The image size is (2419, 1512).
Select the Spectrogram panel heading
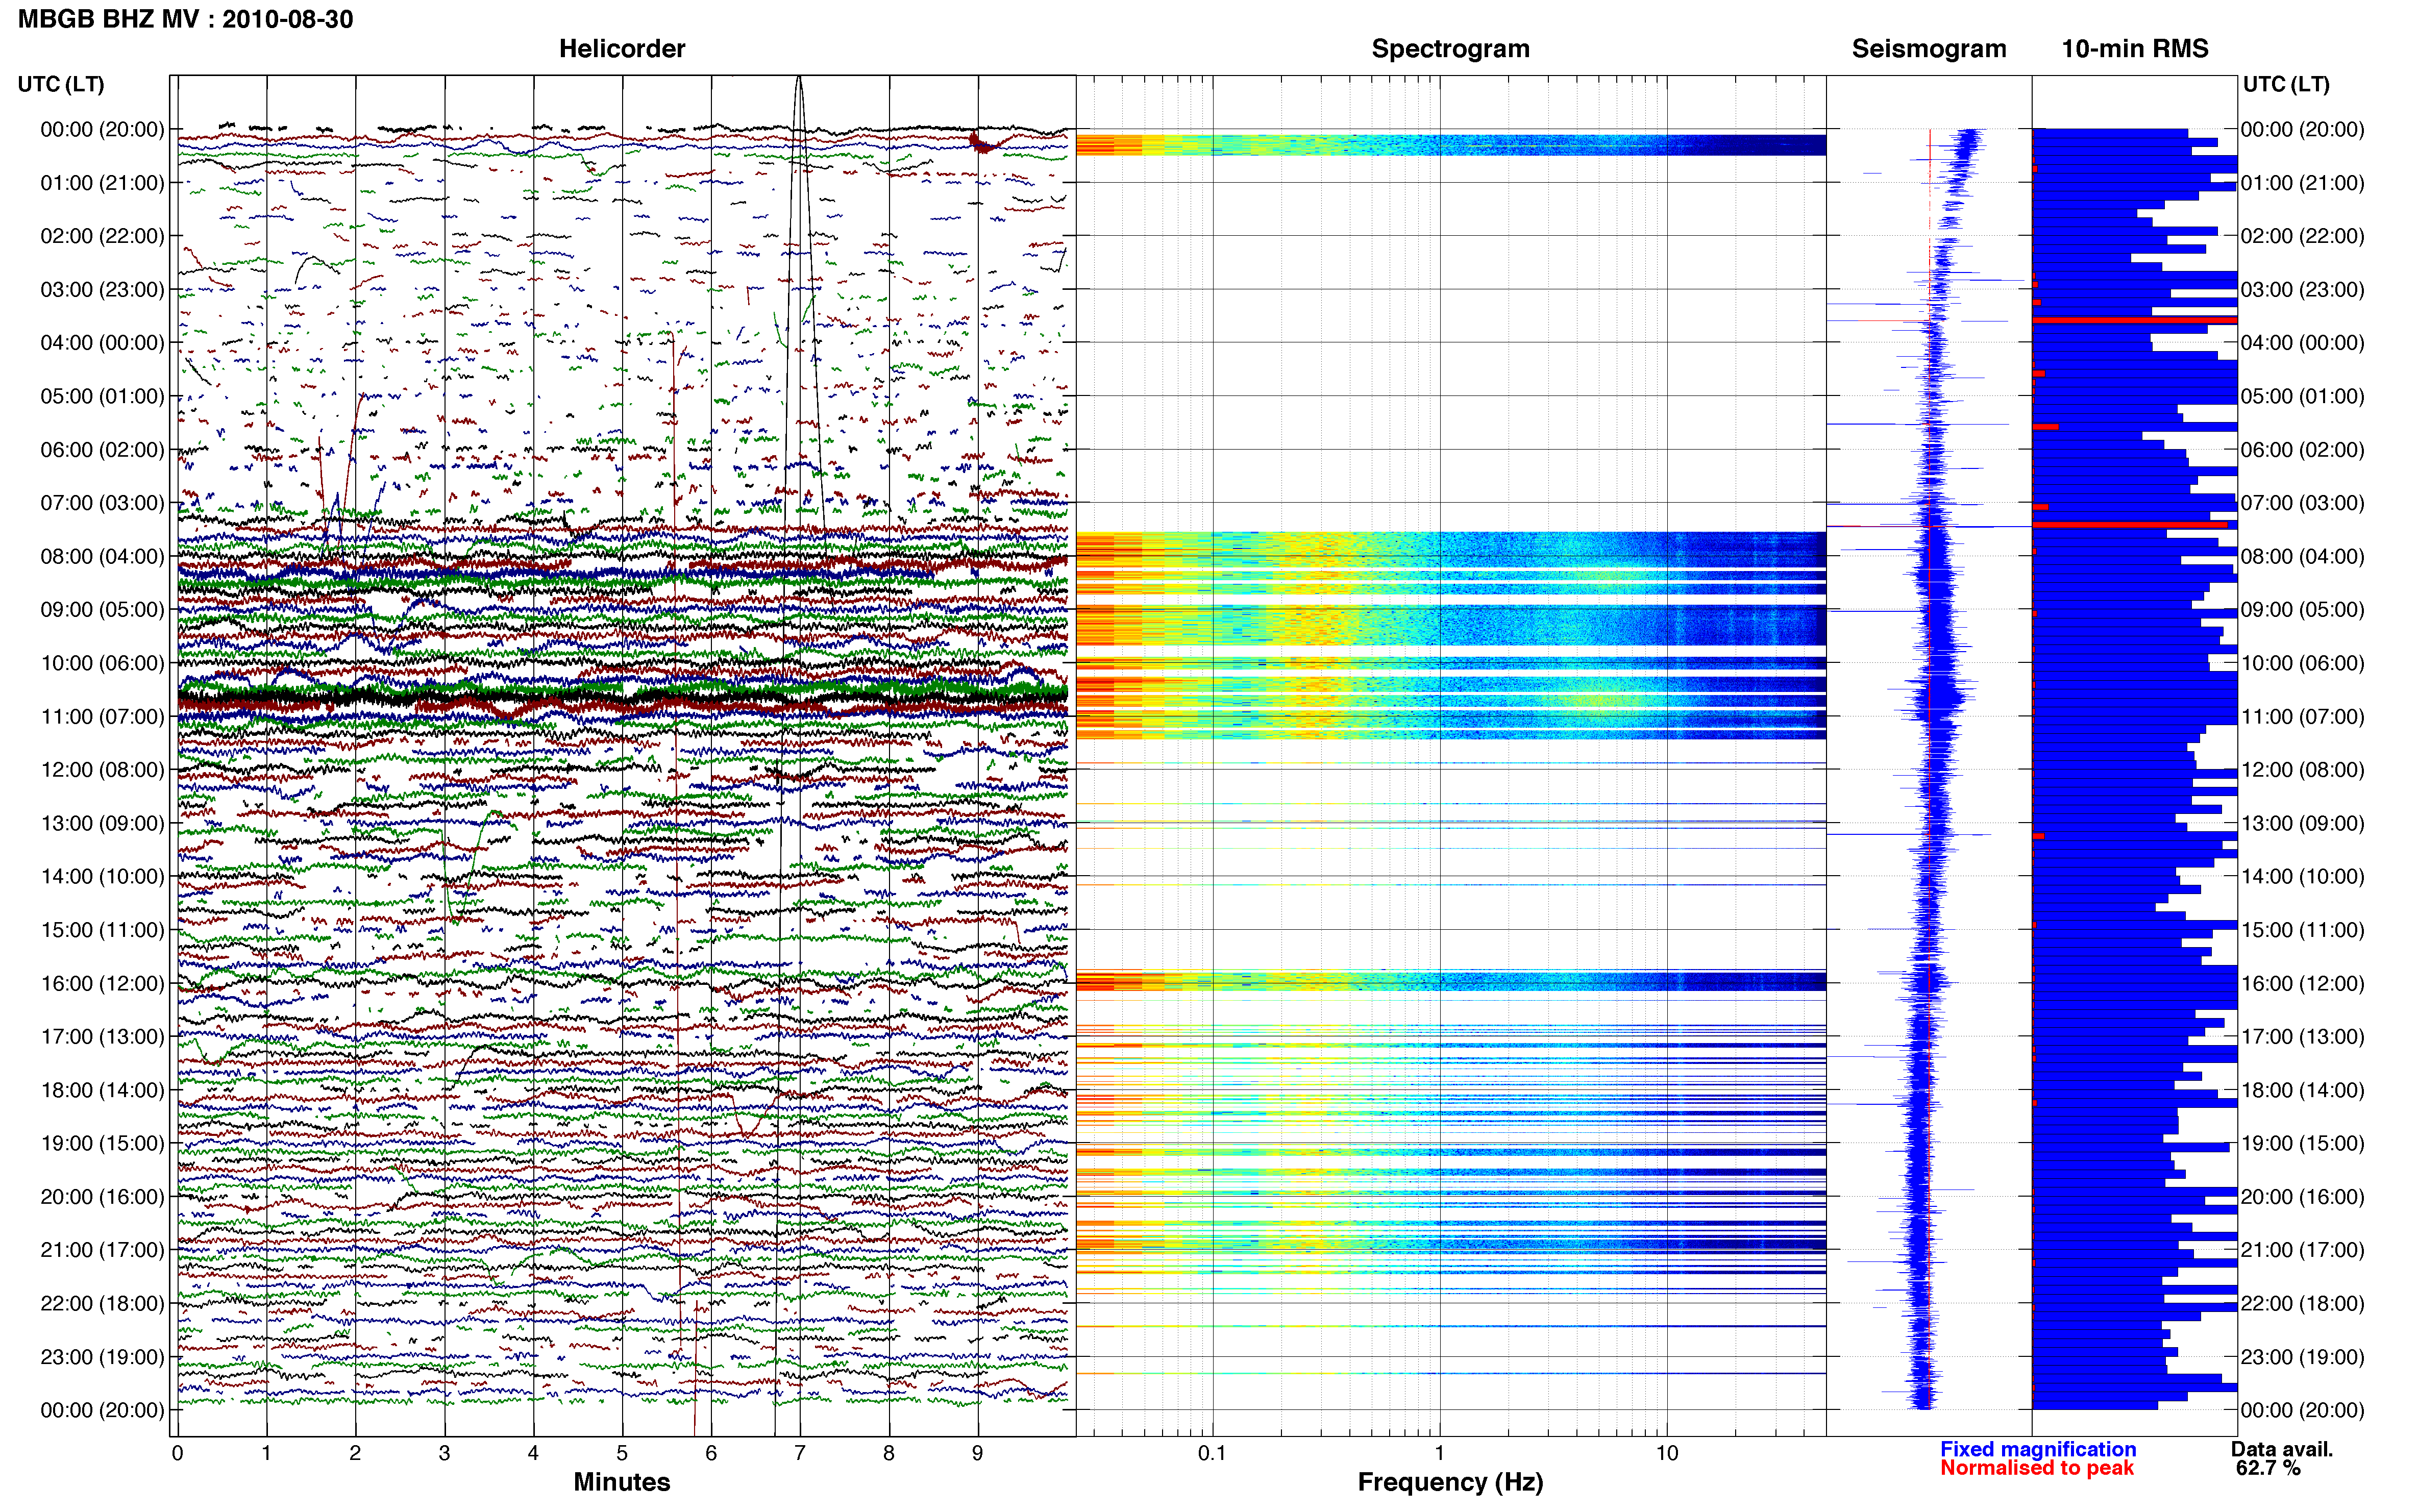1450,48
